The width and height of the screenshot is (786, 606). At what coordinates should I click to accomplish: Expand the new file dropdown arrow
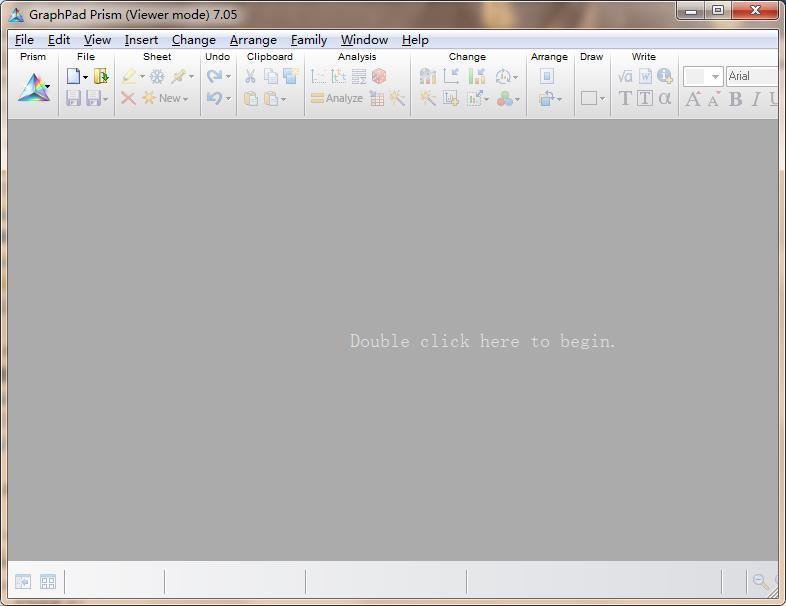tap(85, 77)
